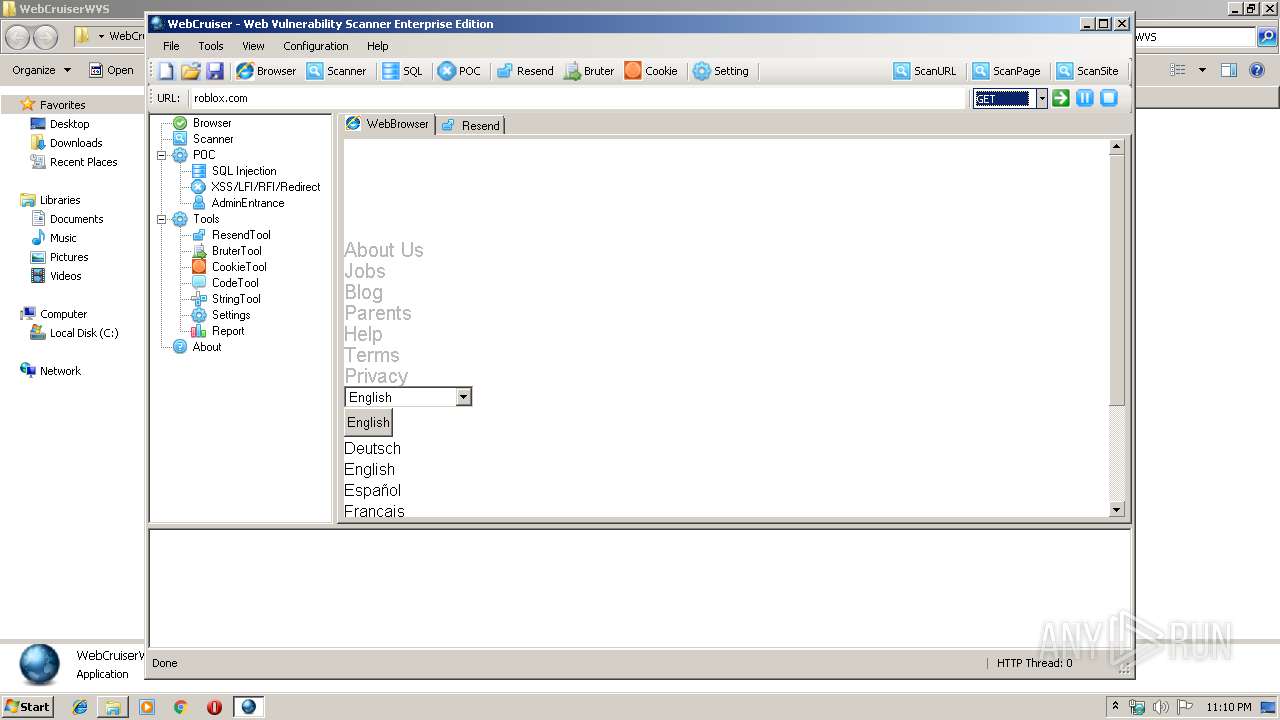1280x720 pixels.
Task: Open the Browser tool in toolbar
Action: point(266,71)
